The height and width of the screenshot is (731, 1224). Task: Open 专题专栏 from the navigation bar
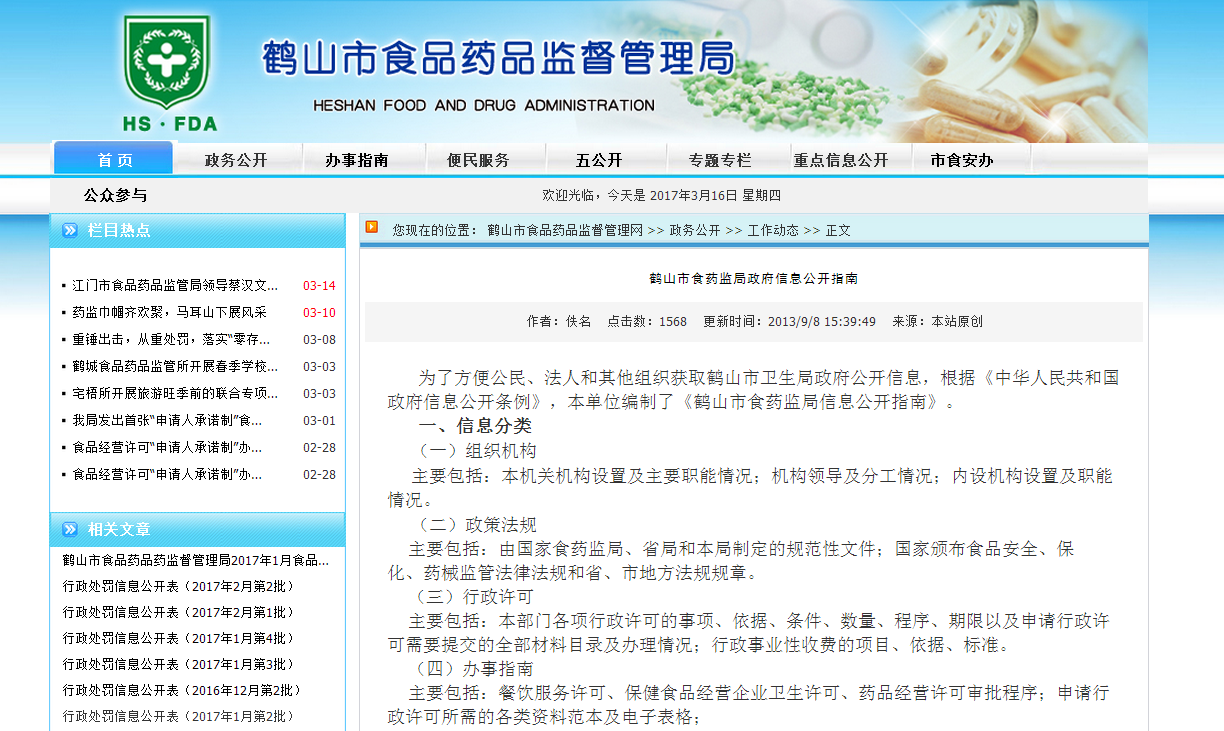[x=719, y=160]
